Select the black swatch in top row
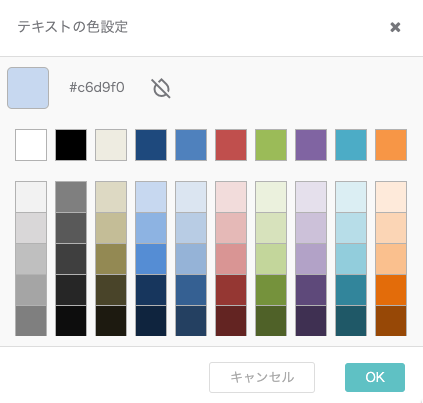Image resolution: width=423 pixels, height=403 pixels. click(71, 145)
